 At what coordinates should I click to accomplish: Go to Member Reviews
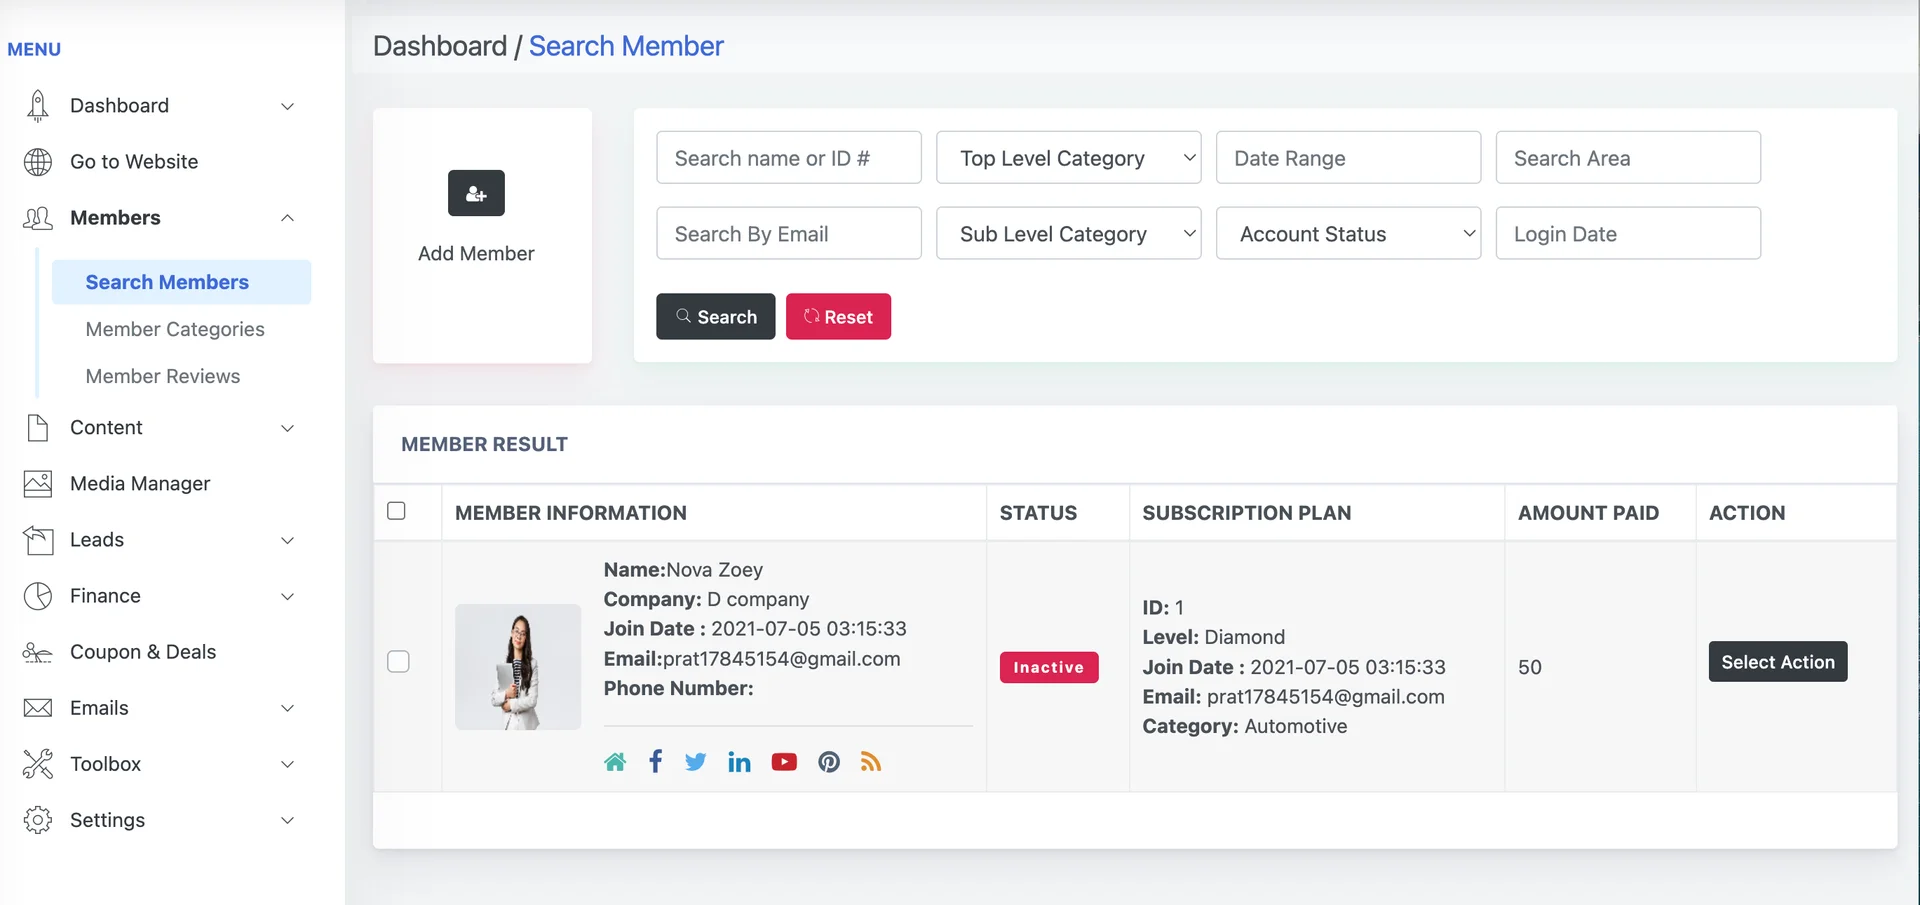pos(163,376)
